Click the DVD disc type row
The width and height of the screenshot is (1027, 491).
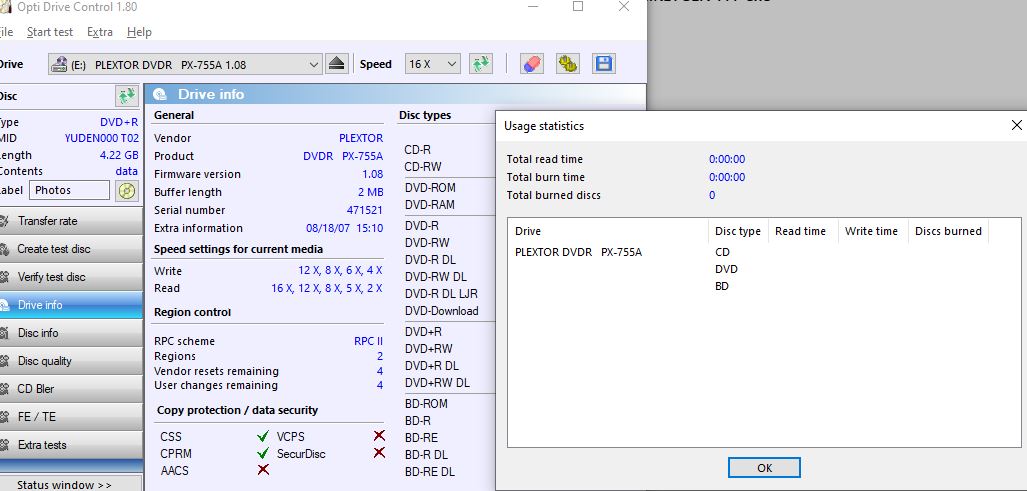(726, 269)
